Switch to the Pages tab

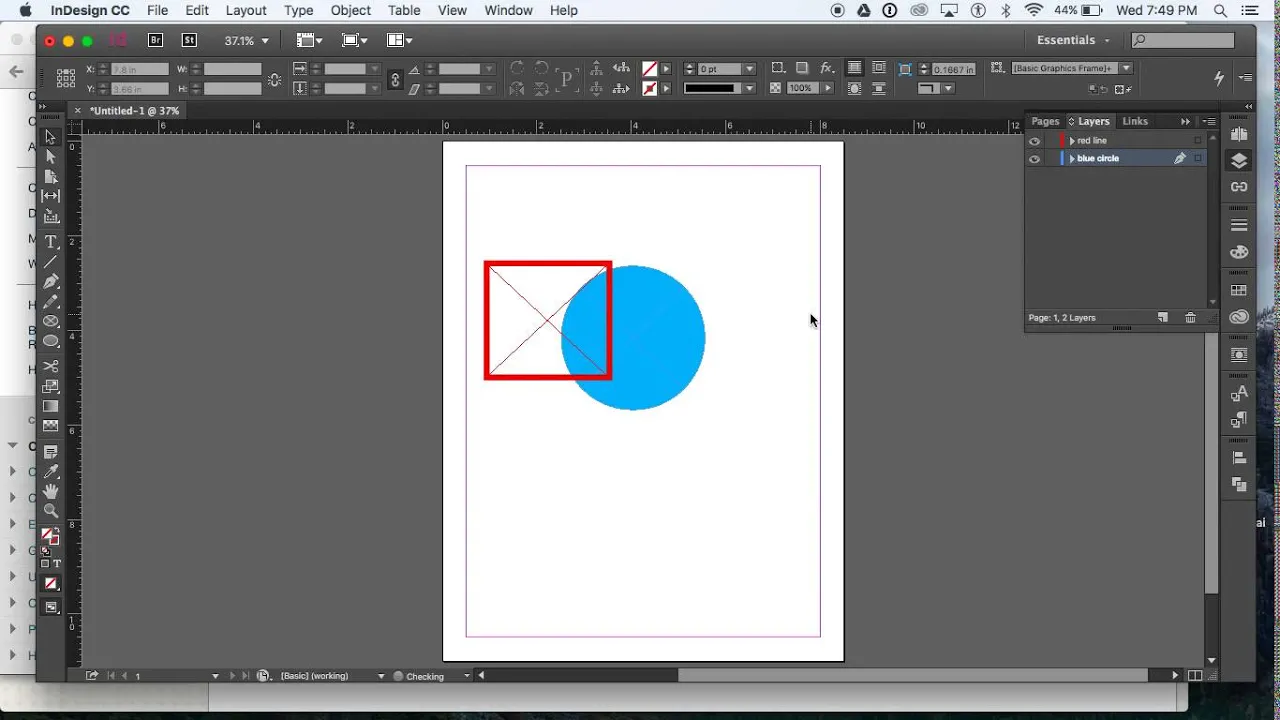tap(1045, 121)
